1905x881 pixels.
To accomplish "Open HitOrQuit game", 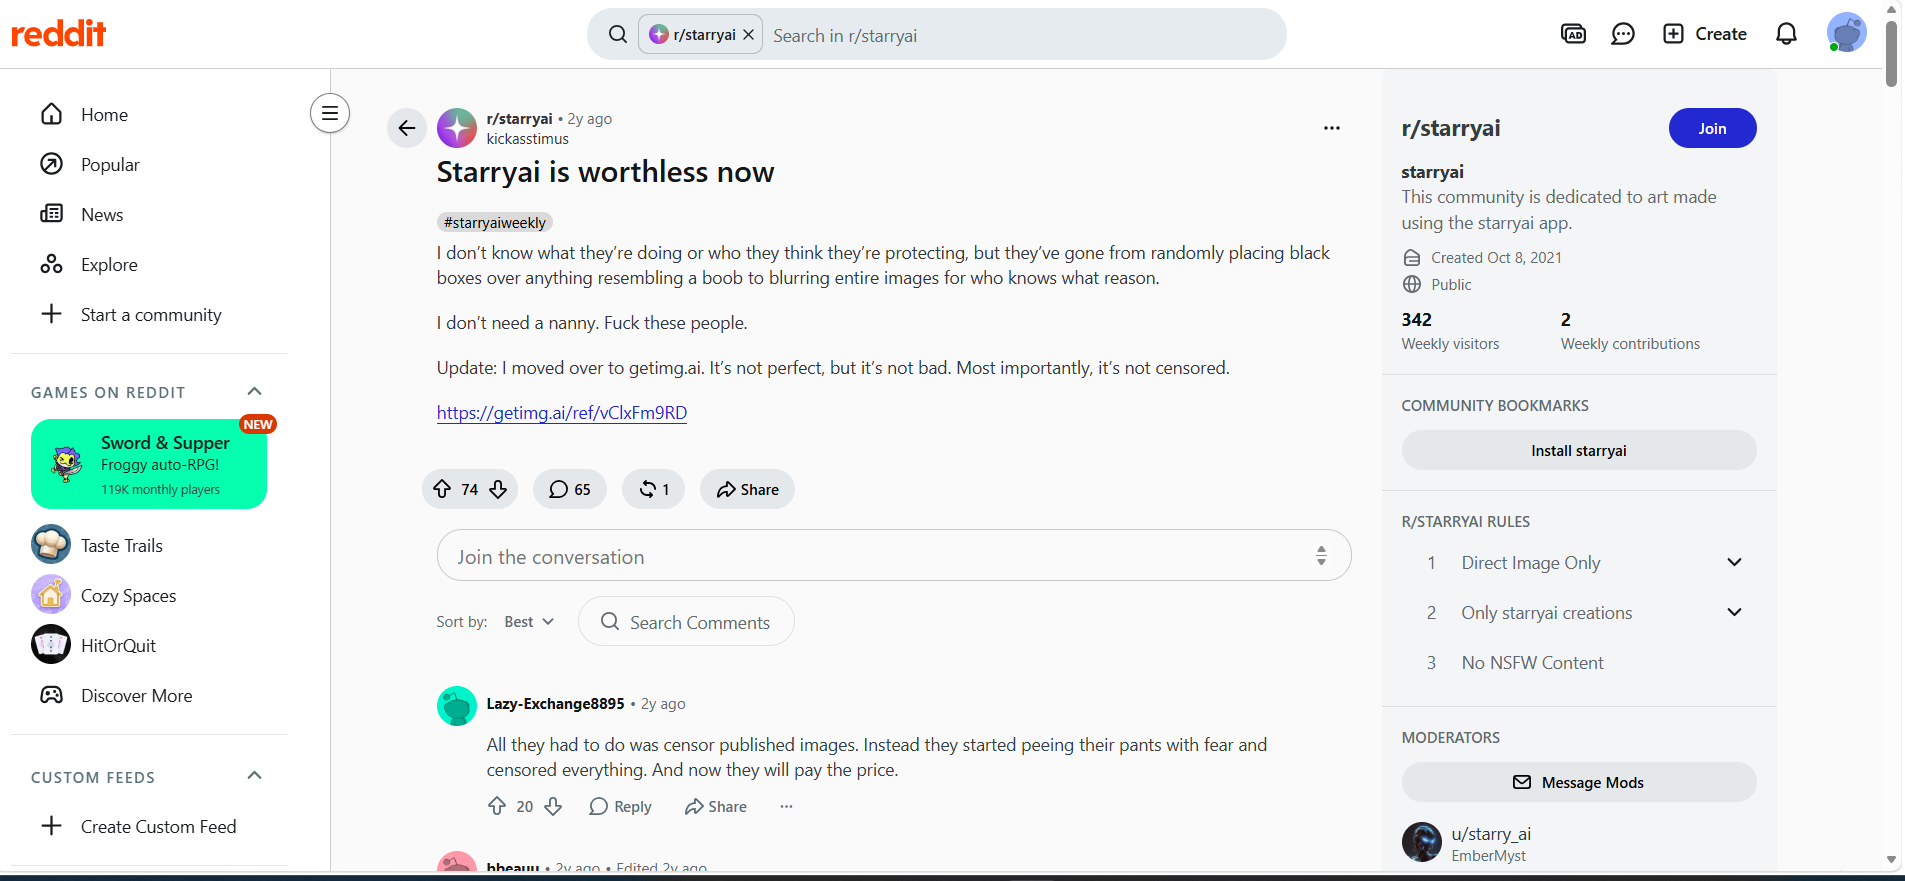I will pyautogui.click(x=149, y=645).
